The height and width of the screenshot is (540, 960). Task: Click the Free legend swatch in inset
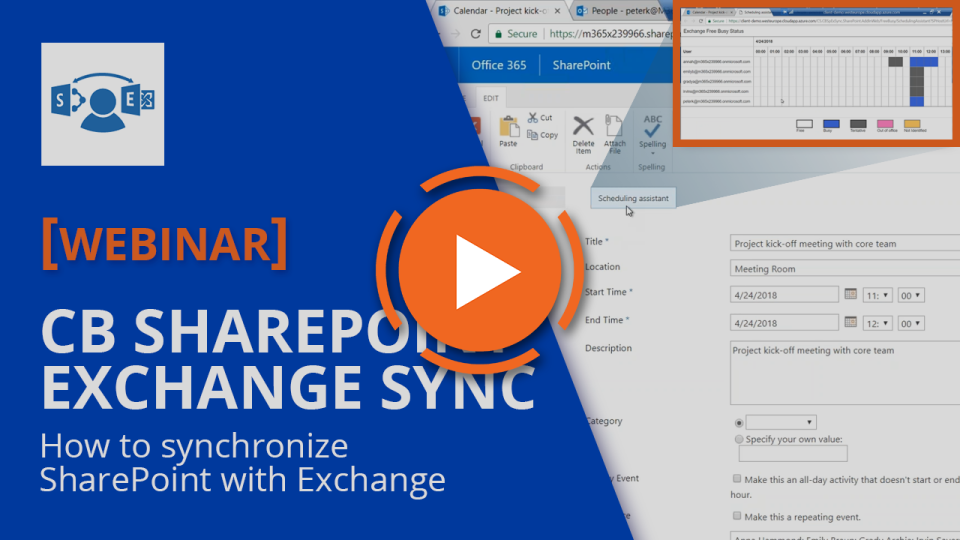(x=804, y=124)
